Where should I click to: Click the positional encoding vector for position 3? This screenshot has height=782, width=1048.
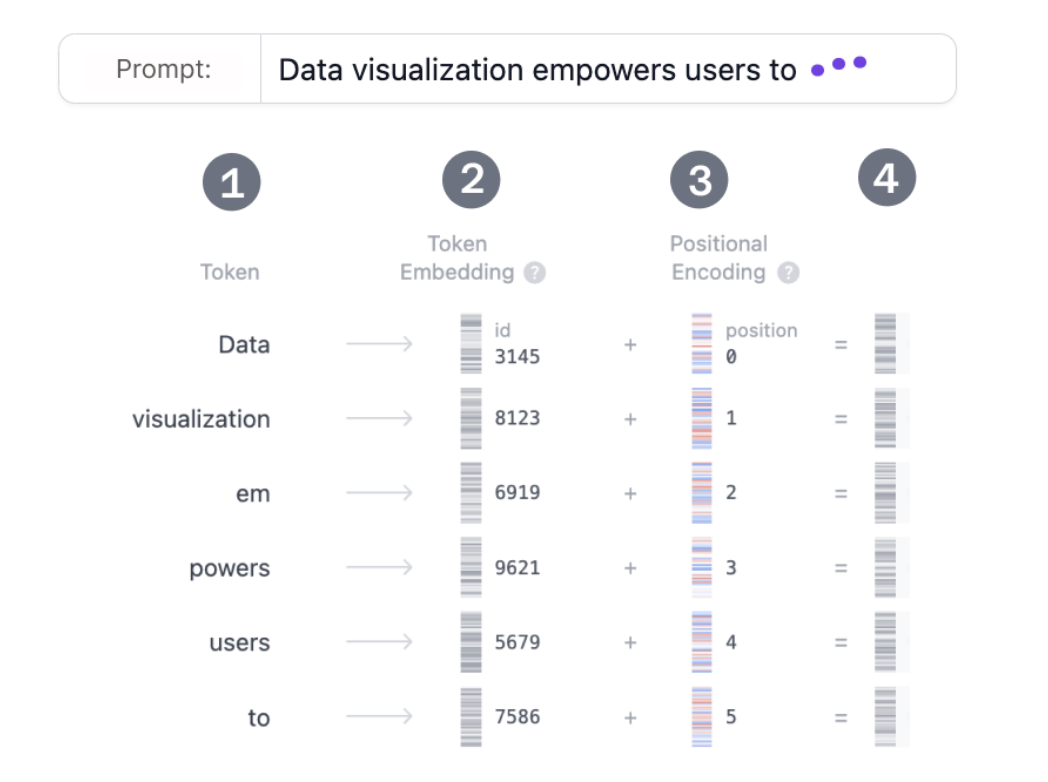pos(702,567)
